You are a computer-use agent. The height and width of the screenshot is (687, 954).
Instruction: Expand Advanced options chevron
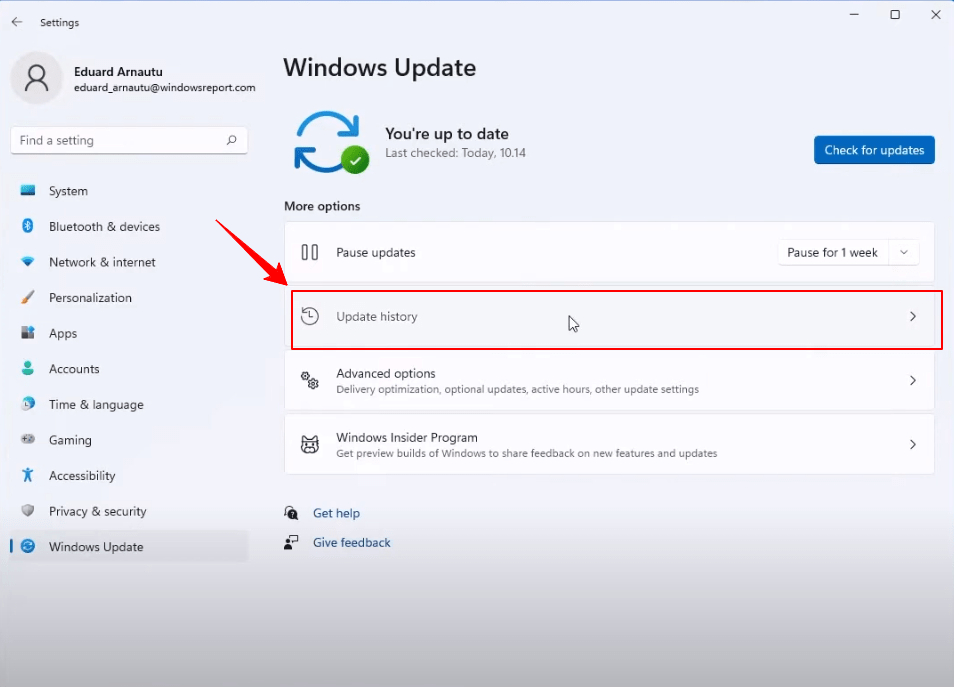pos(913,380)
